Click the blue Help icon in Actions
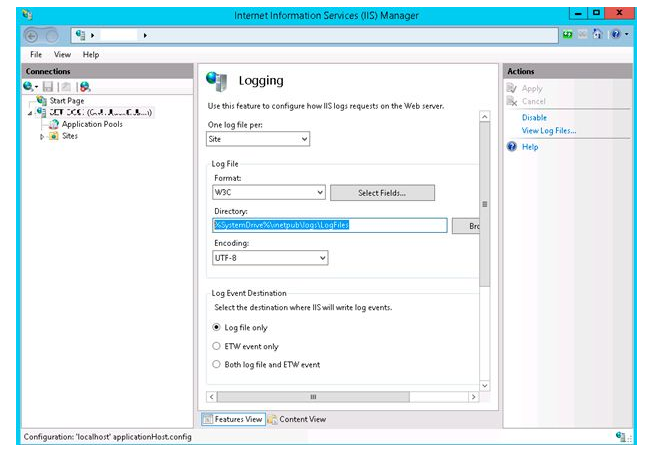This screenshot has height=451, width=667. [x=512, y=147]
